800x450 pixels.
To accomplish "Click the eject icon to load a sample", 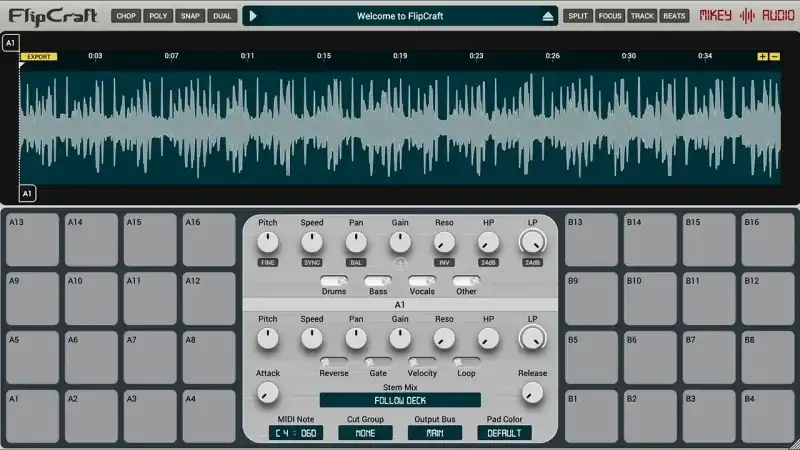I will (547, 16).
